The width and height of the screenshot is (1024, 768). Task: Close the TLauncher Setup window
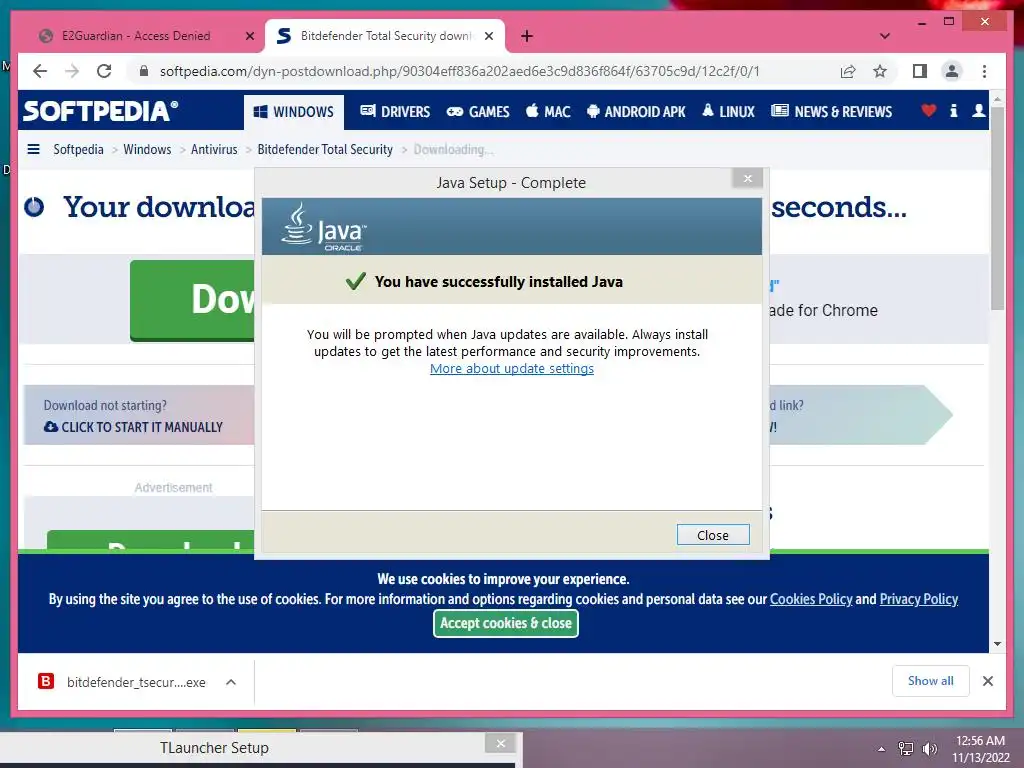[501, 743]
